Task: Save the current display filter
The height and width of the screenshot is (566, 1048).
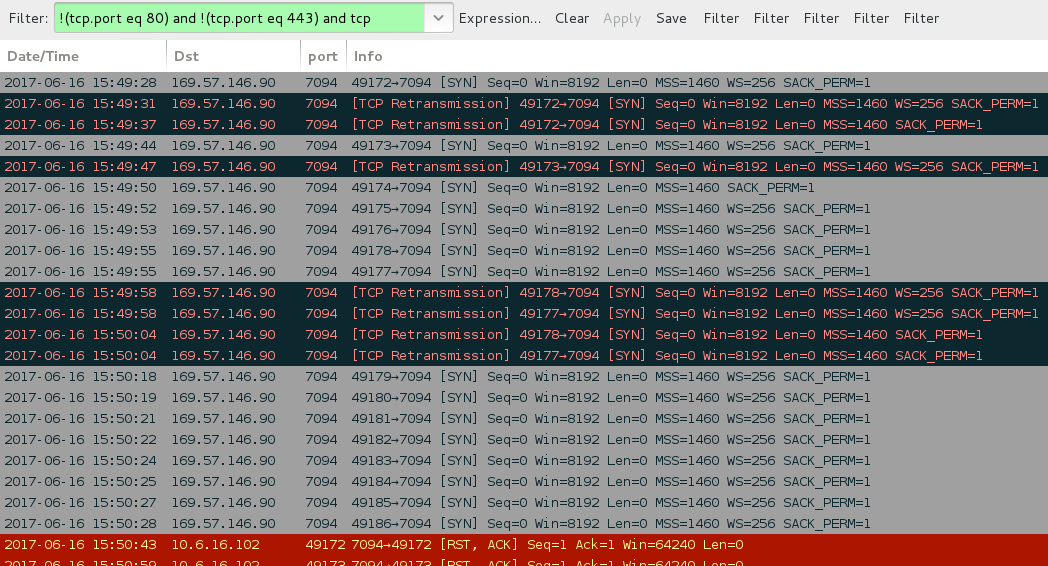Action: pos(671,19)
